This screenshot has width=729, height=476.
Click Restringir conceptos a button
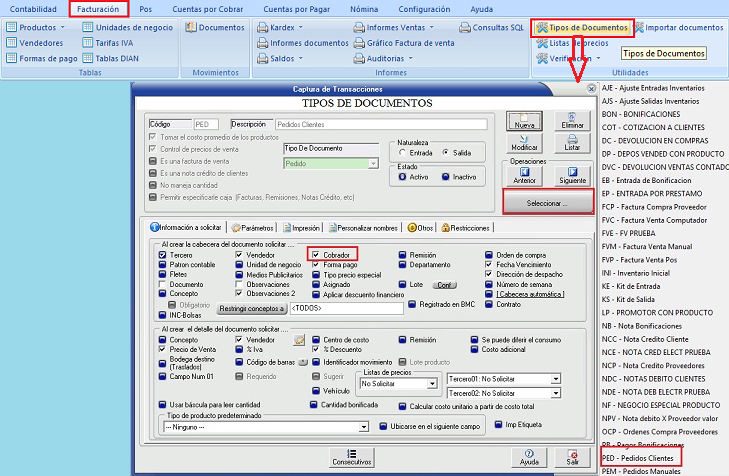point(252,309)
